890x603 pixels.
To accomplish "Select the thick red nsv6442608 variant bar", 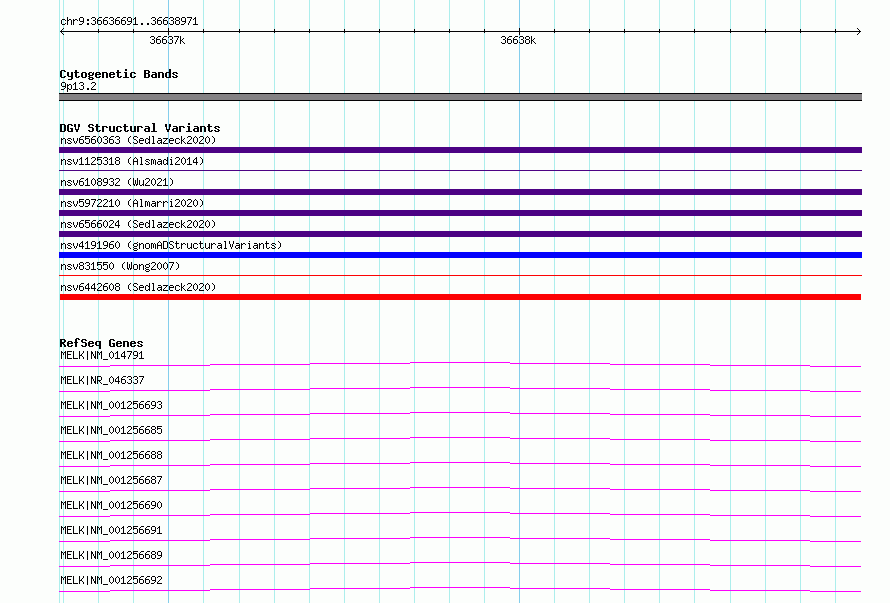I will pyautogui.click(x=460, y=297).
